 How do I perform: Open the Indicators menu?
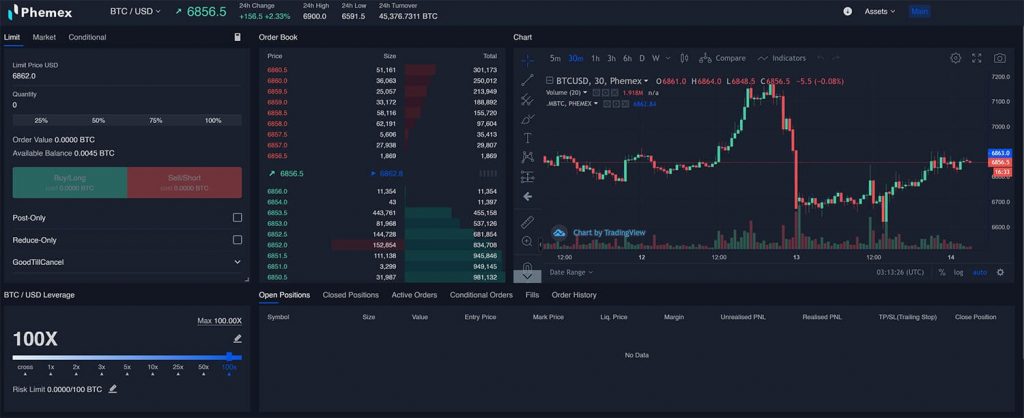(x=782, y=58)
